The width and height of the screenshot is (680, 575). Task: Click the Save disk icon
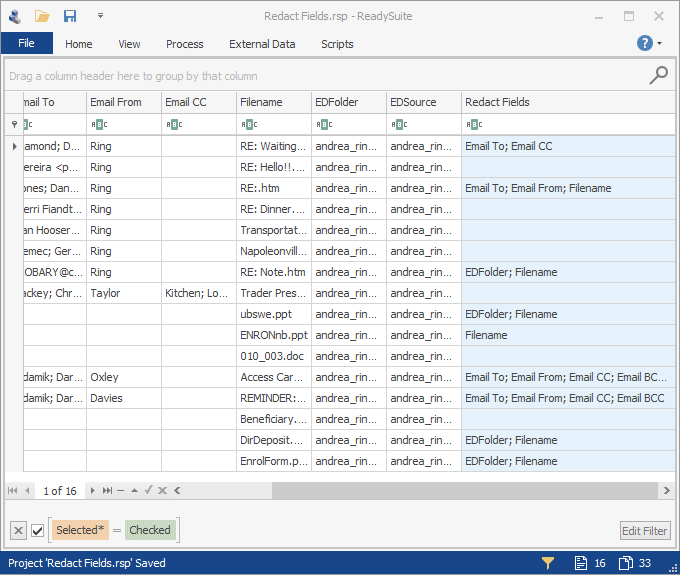(70, 16)
